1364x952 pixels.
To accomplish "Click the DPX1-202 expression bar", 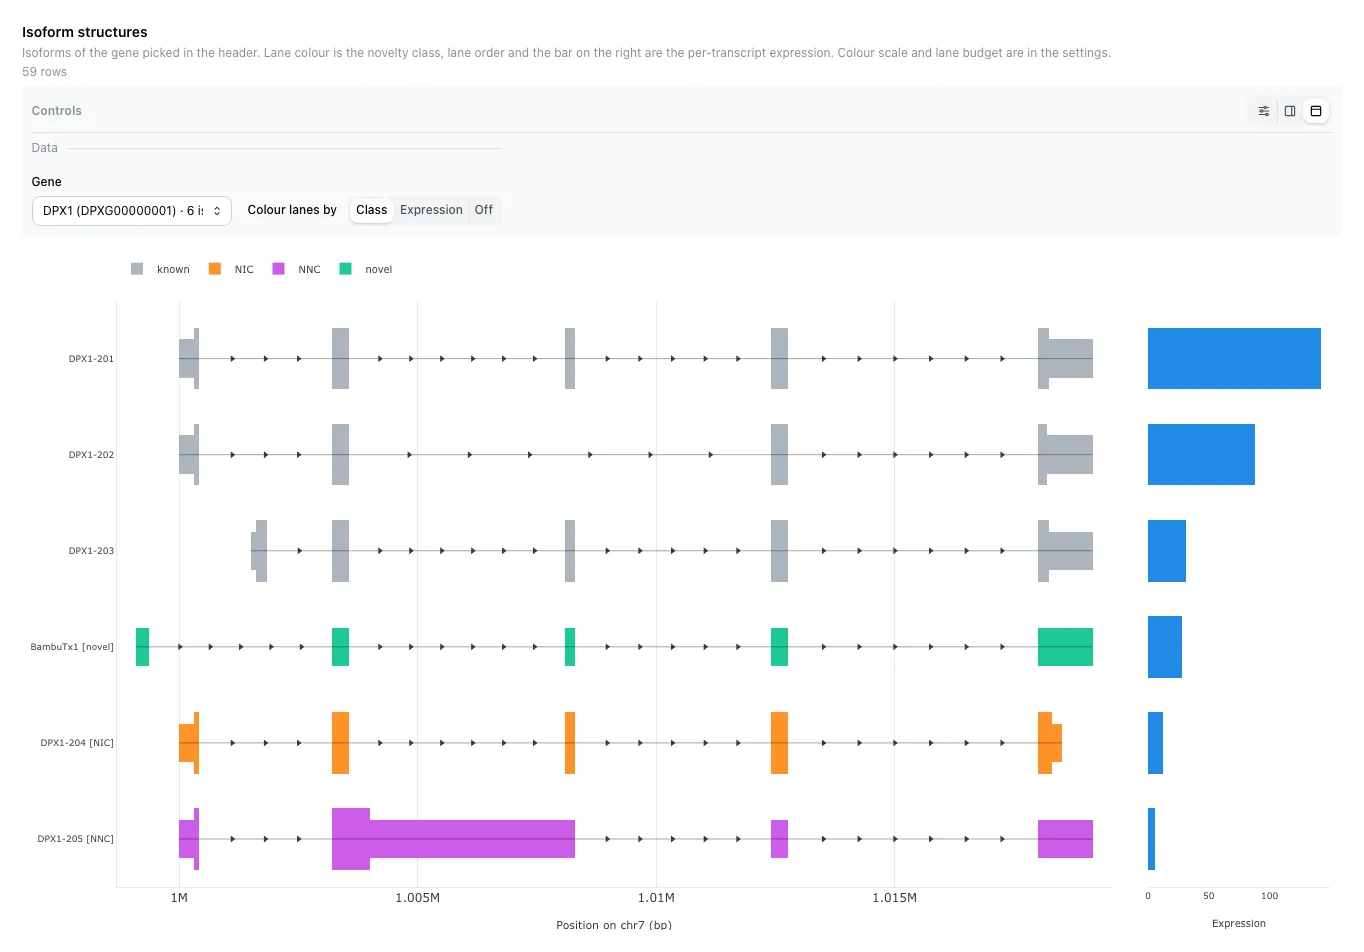I will coord(1201,455).
